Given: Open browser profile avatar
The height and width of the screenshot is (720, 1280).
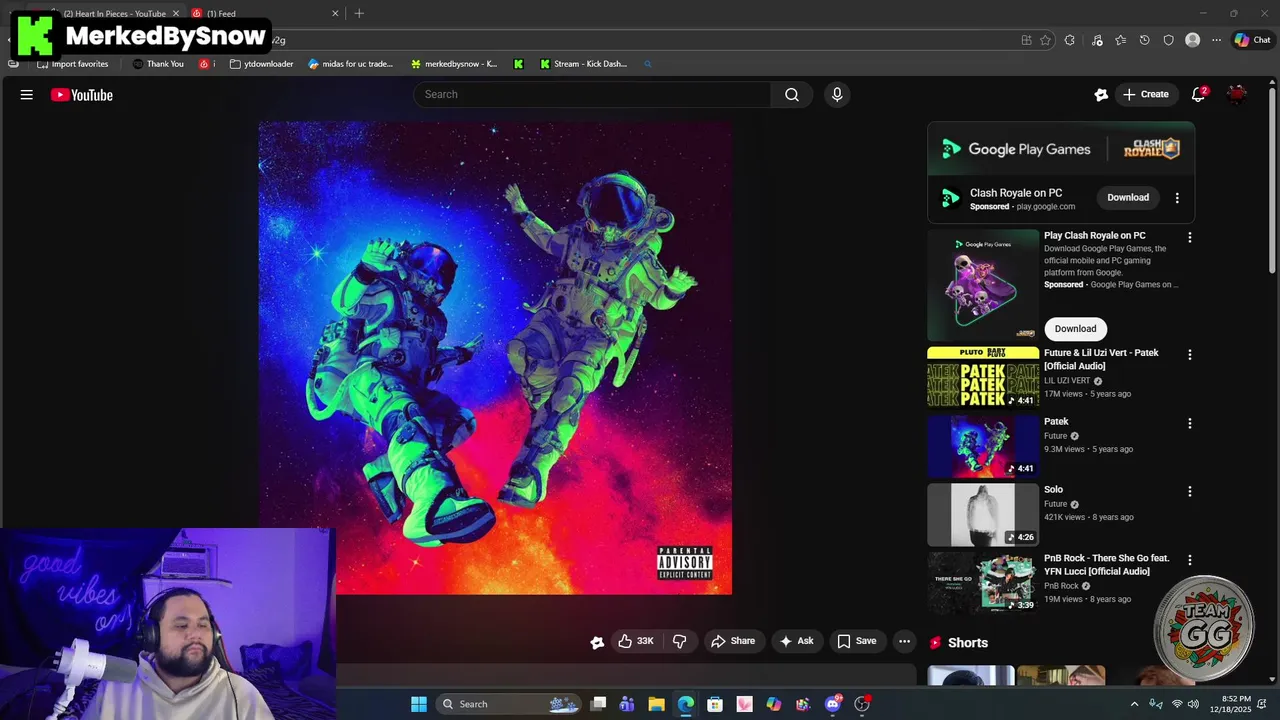Looking at the screenshot, I should [1192, 40].
